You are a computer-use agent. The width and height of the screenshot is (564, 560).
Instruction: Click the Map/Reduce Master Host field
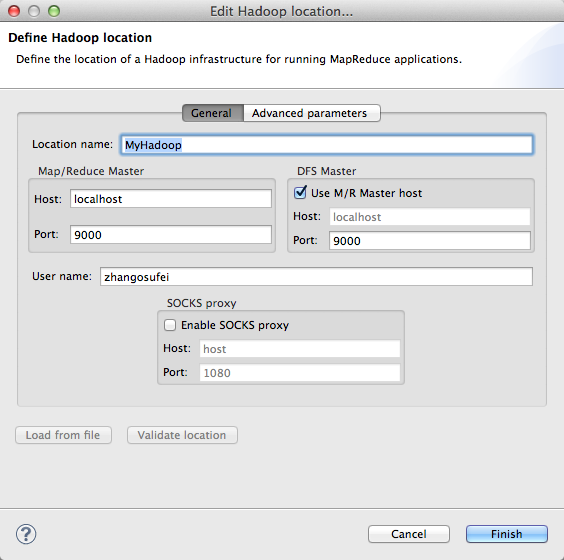(x=171, y=199)
